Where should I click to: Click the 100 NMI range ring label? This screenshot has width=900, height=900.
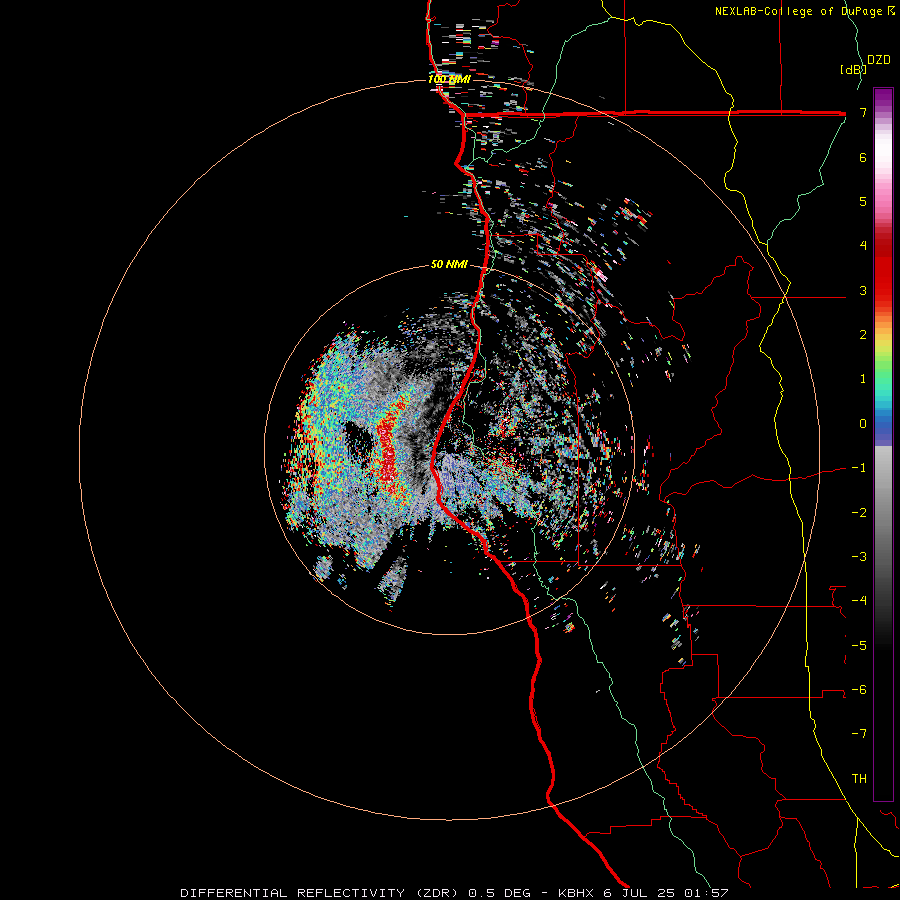pos(449,79)
